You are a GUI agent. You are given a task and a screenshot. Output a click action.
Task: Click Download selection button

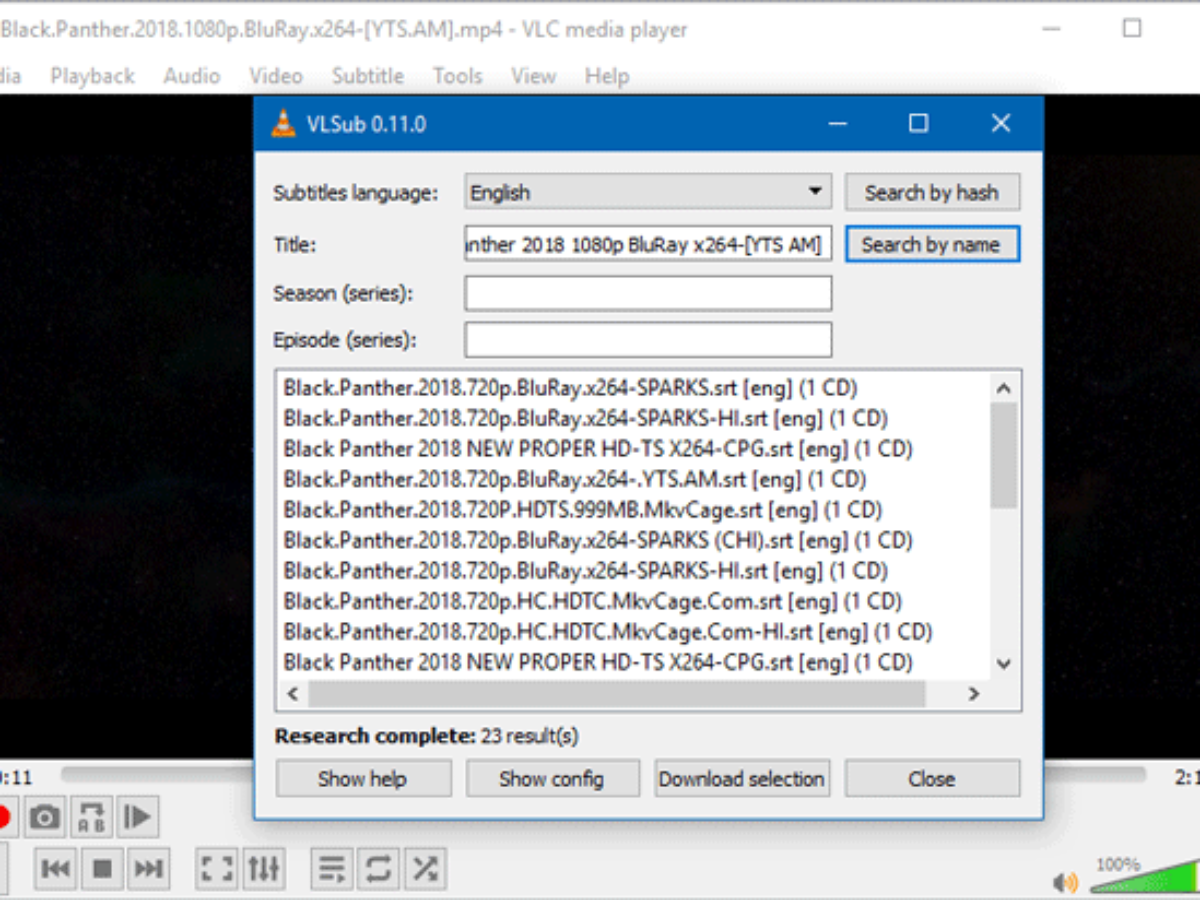742,779
